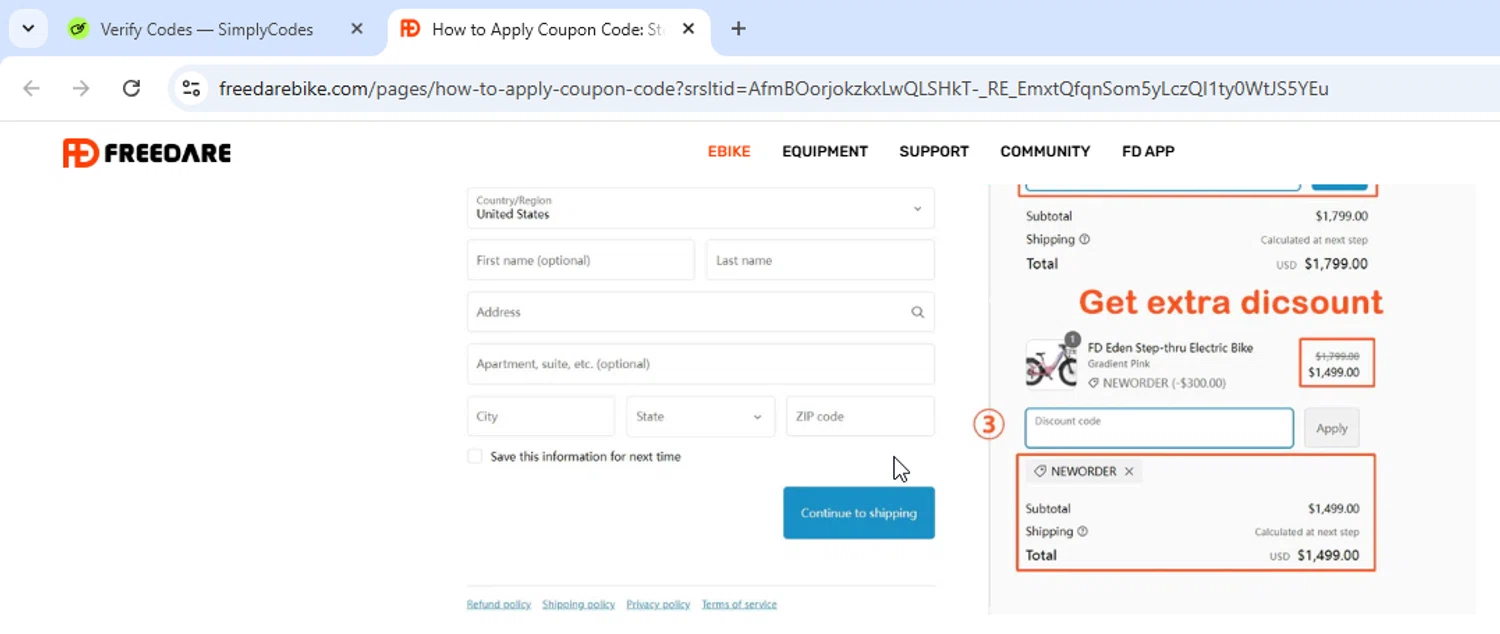Open the Shipping policy link
The image size is (1500, 634).
point(578,604)
